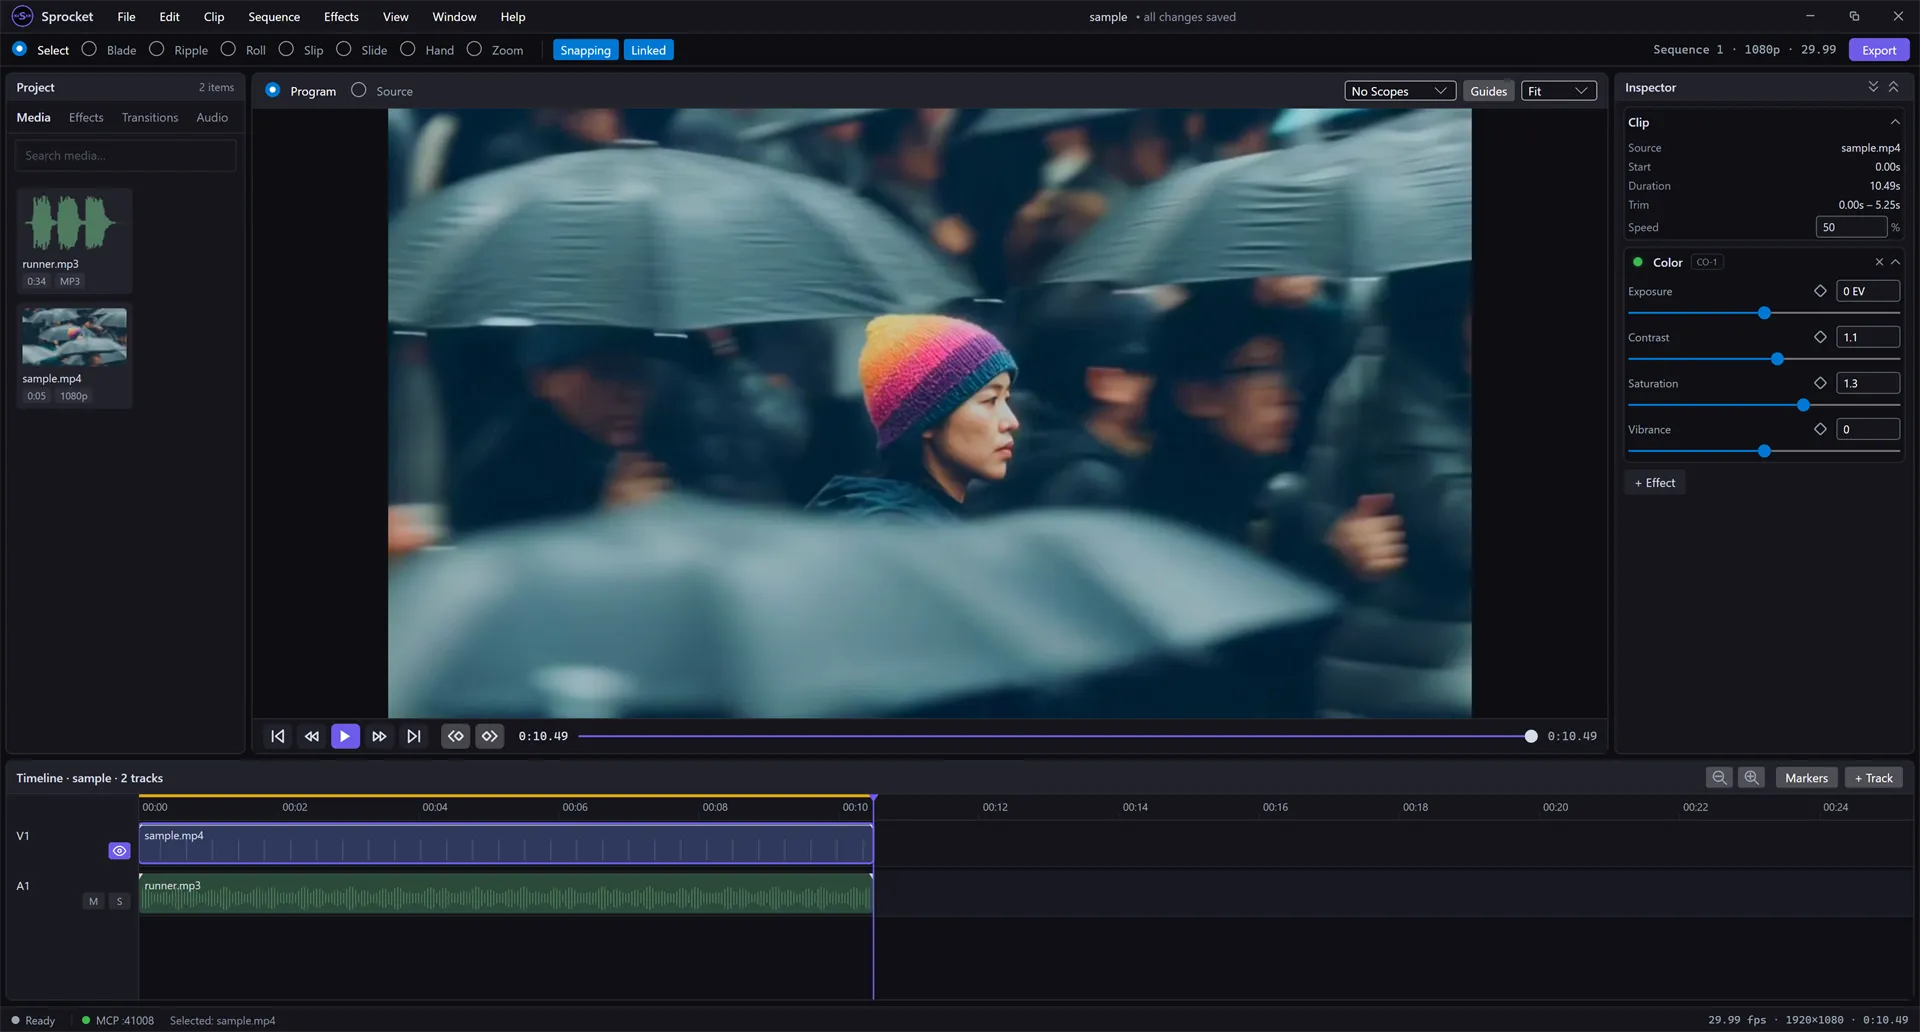Open the Clip menu
Image resolution: width=1920 pixels, height=1032 pixels.
214,17
